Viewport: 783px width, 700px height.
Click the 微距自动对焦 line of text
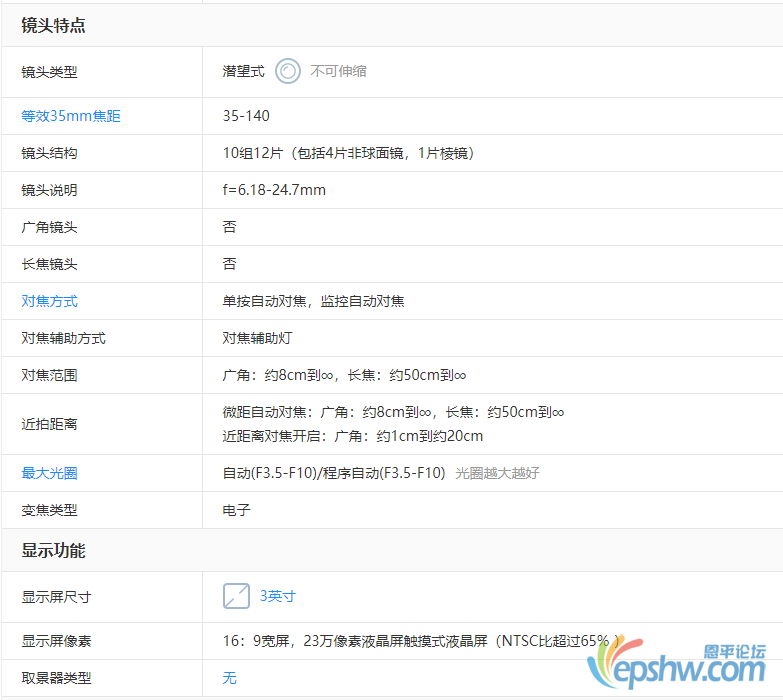click(x=393, y=412)
